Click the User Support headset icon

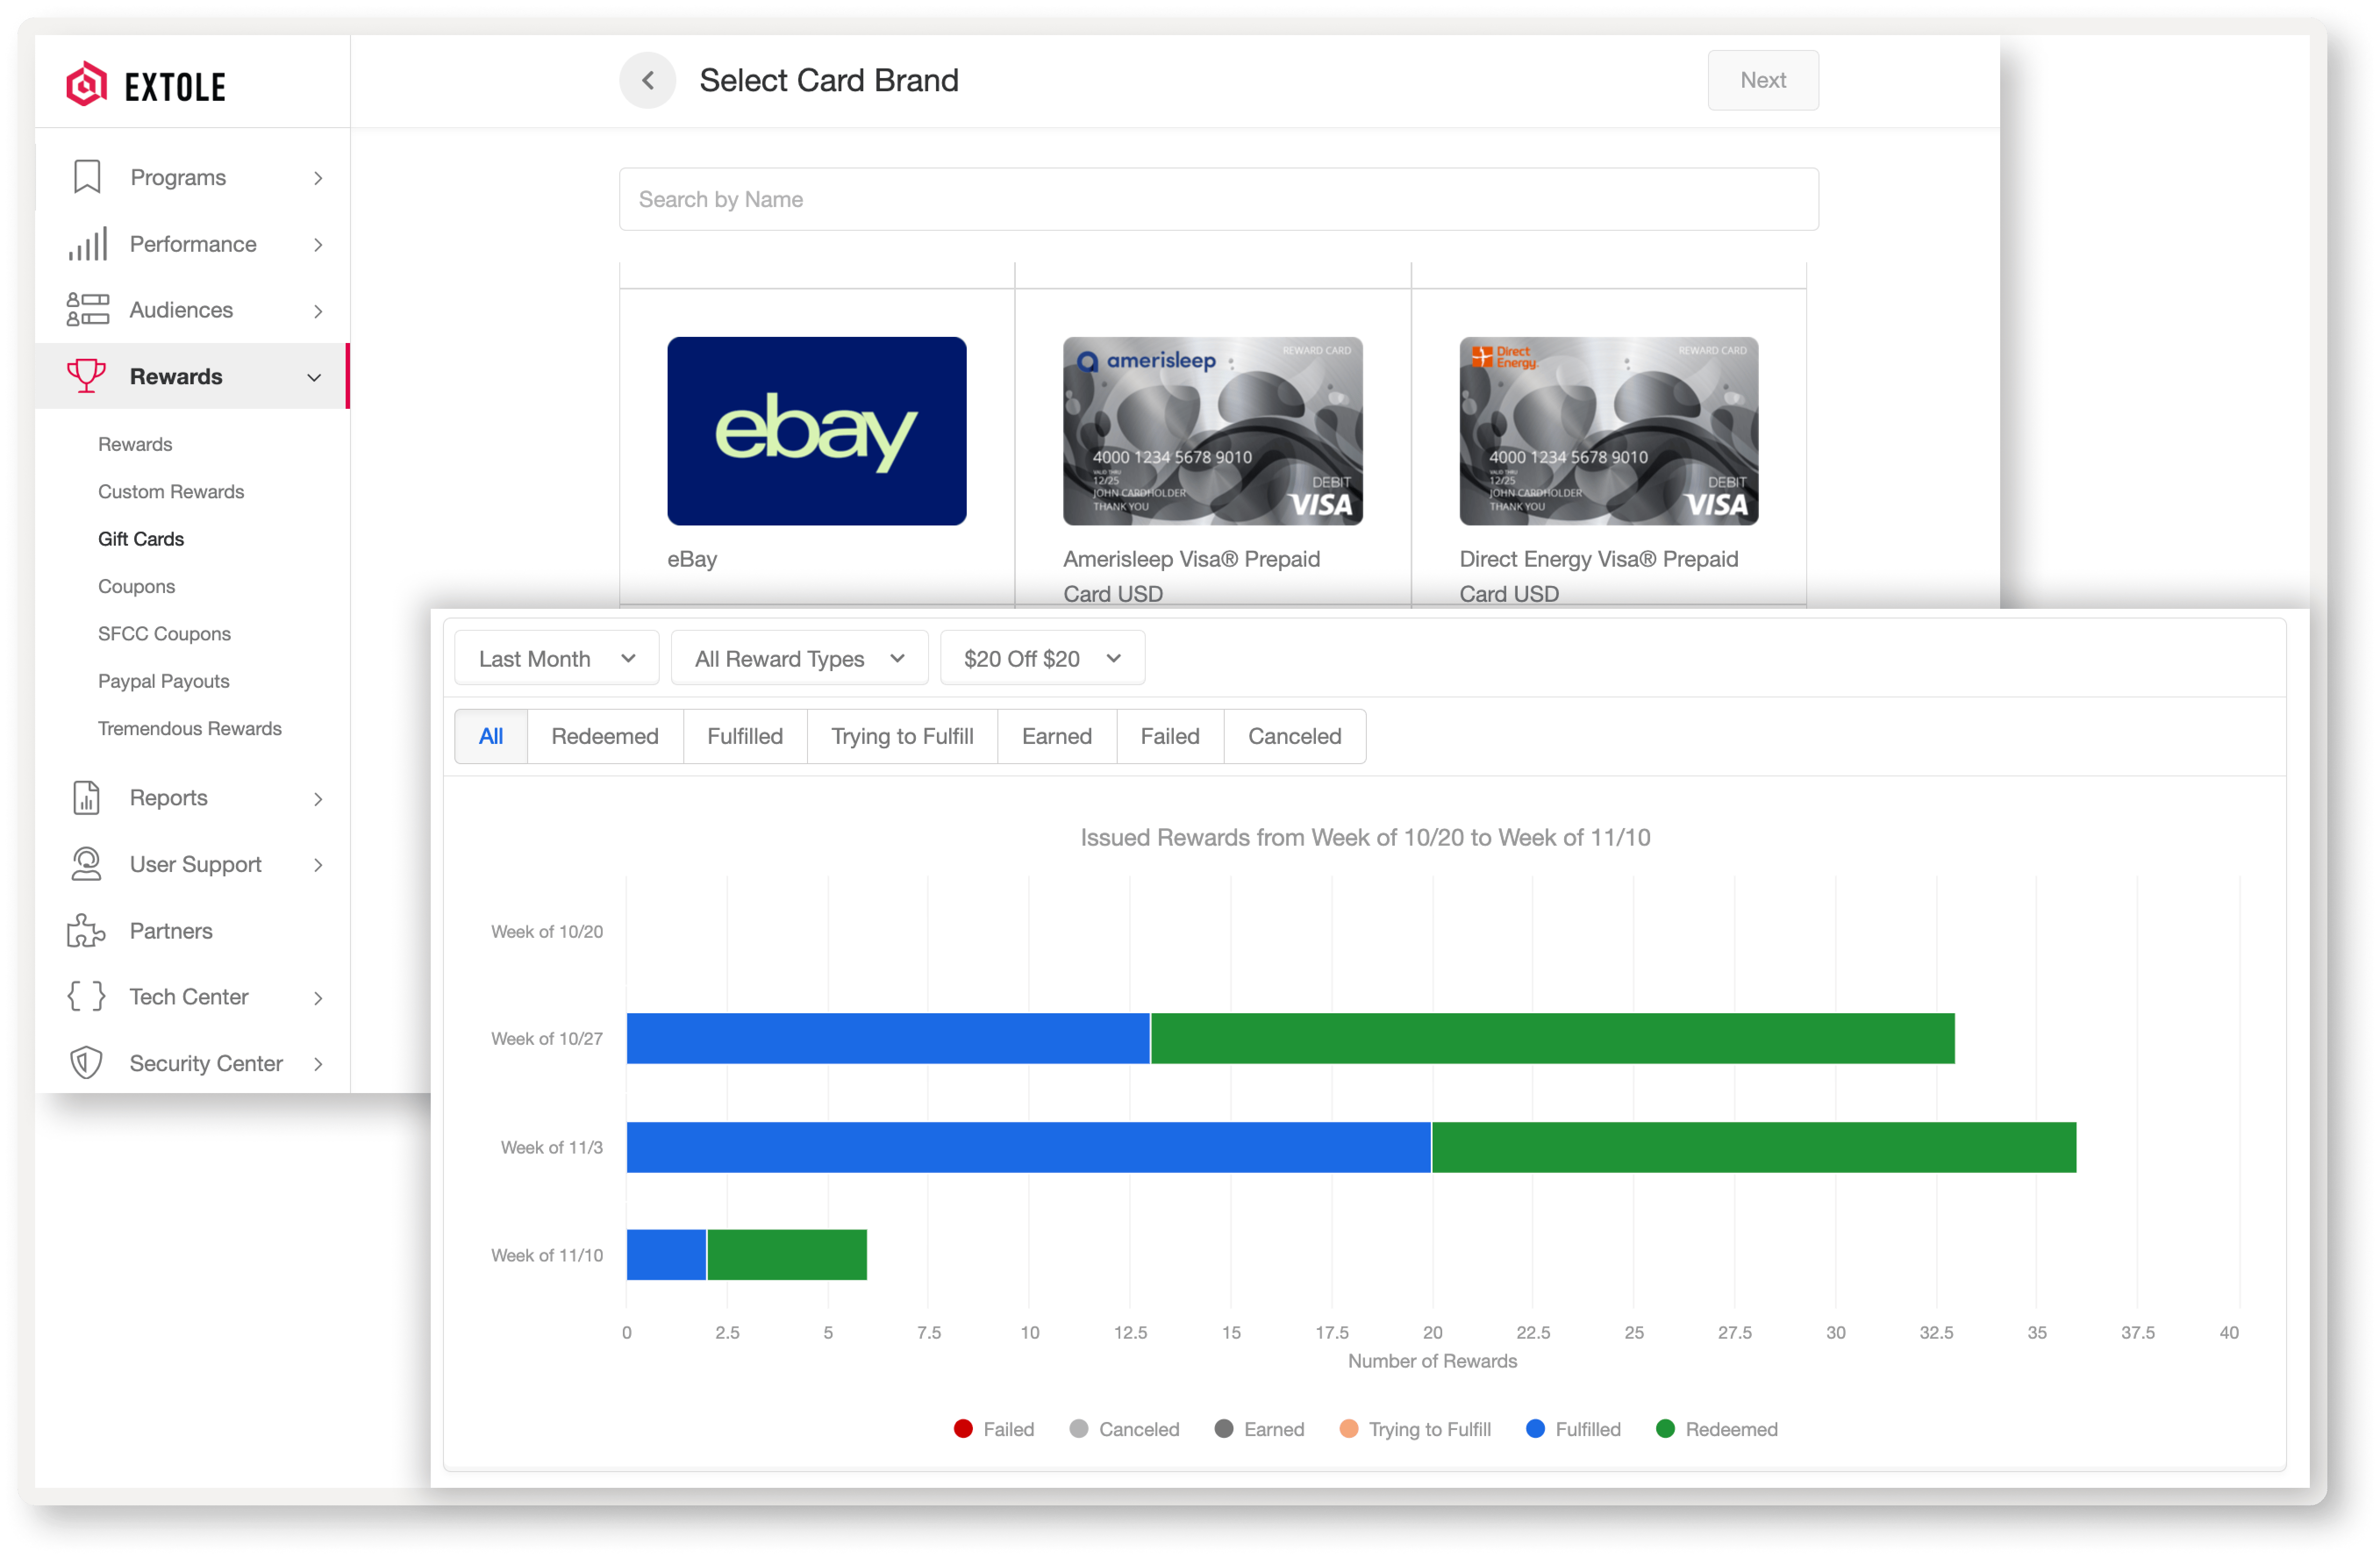pos(87,864)
